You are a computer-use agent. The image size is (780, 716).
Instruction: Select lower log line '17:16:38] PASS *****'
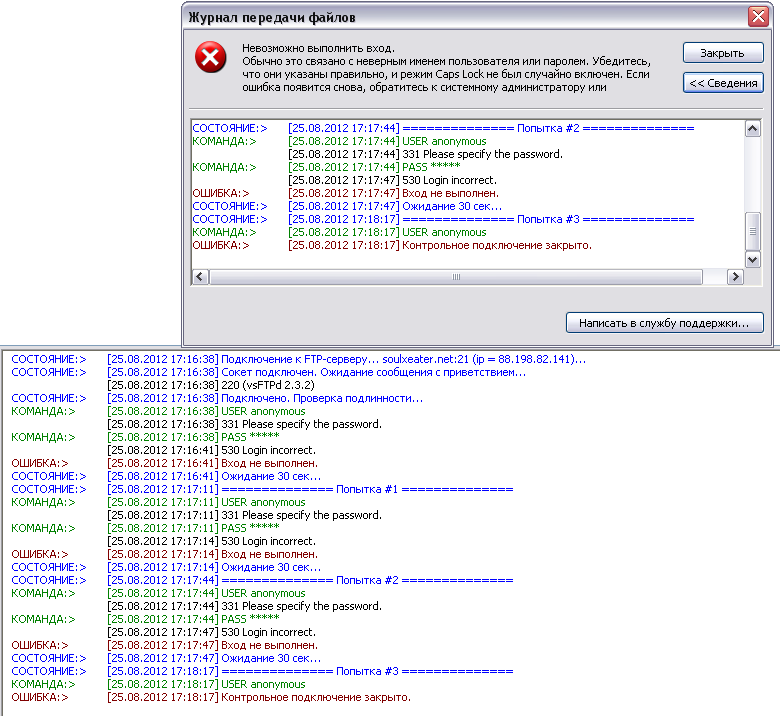click(145, 437)
